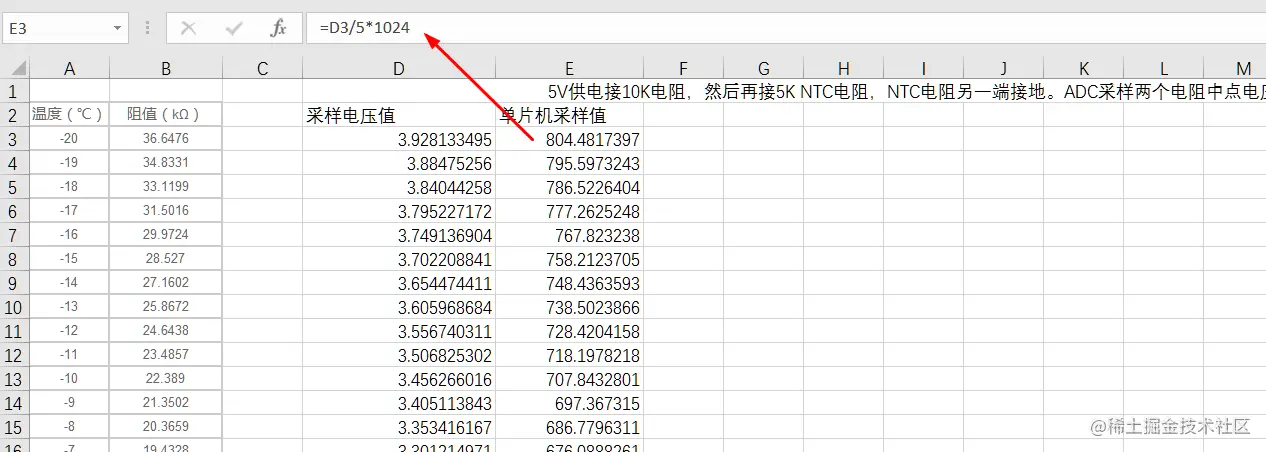Screen dimensions: 1266x452
Task: Select cell with resistance 33.1199
Action: pyautogui.click(x=166, y=187)
